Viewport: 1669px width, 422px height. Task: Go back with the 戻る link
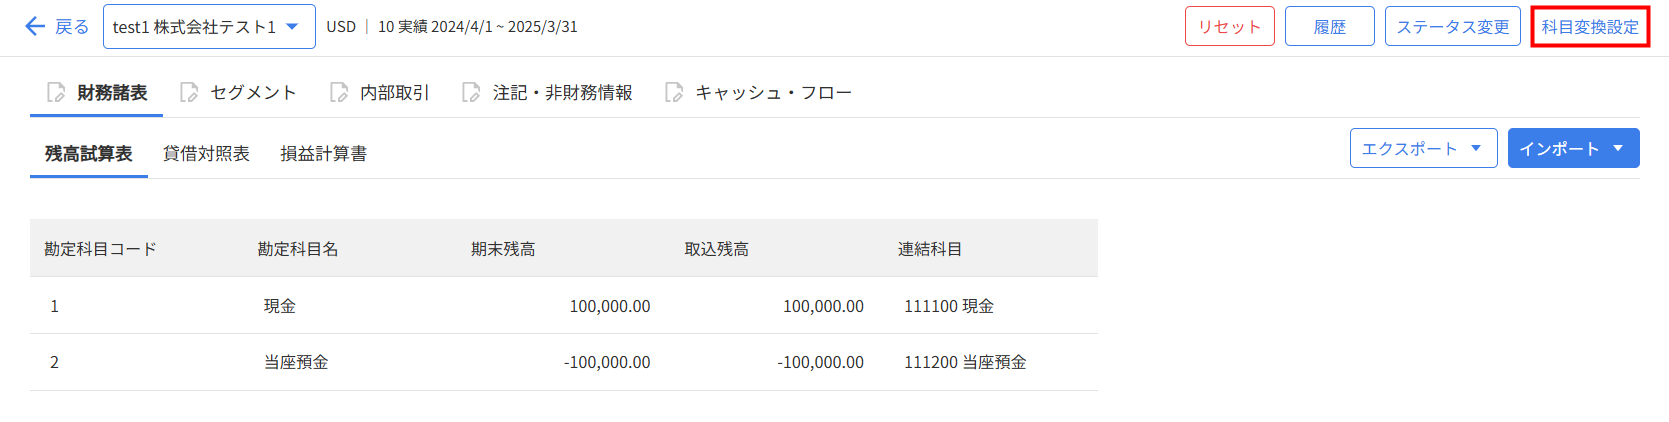pyautogui.click(x=71, y=27)
